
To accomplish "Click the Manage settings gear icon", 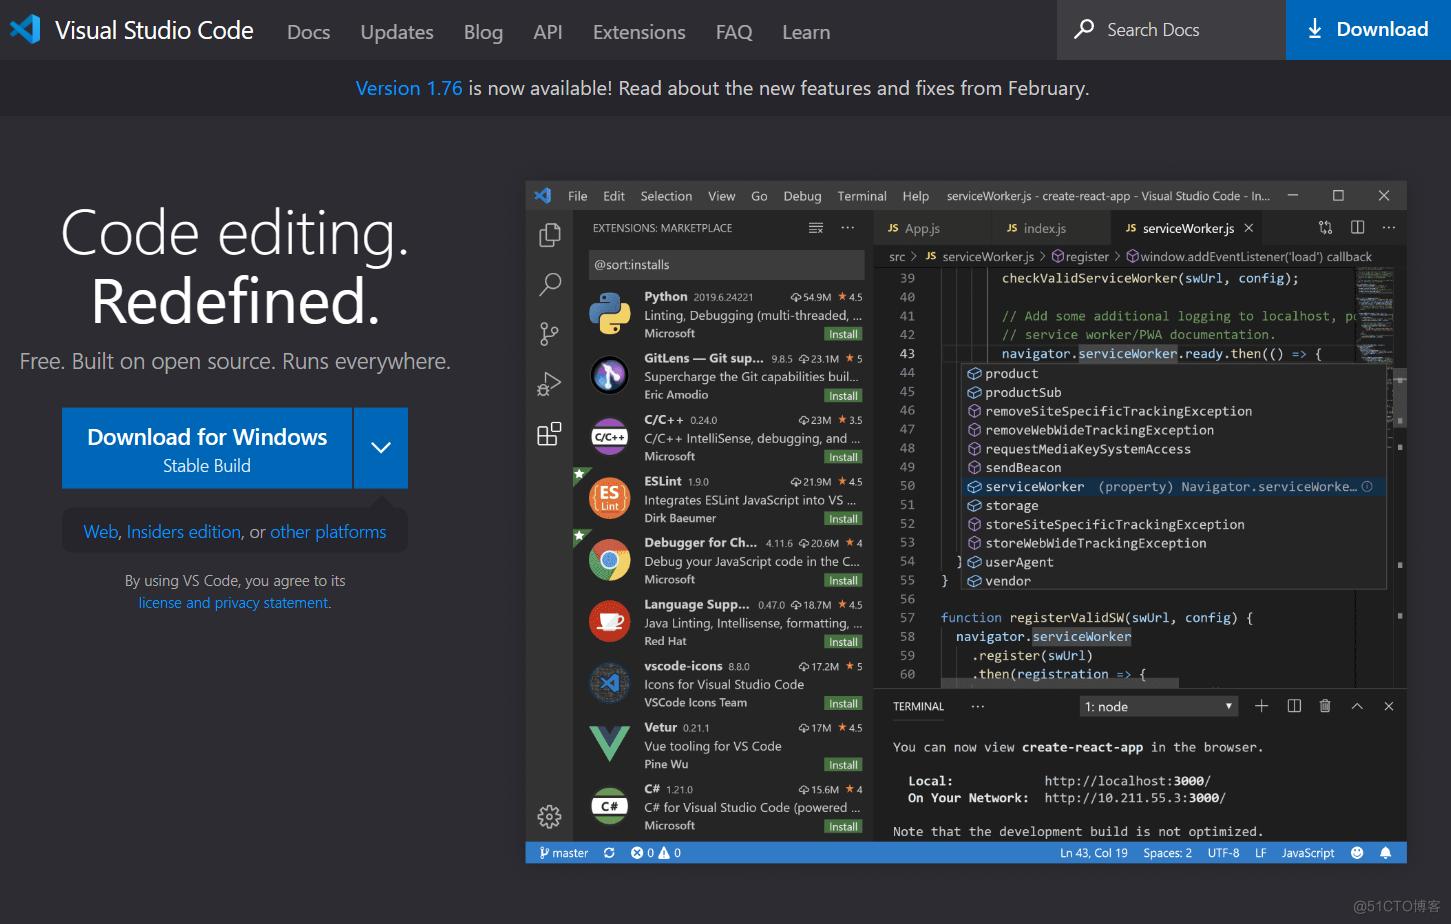I will point(549,816).
